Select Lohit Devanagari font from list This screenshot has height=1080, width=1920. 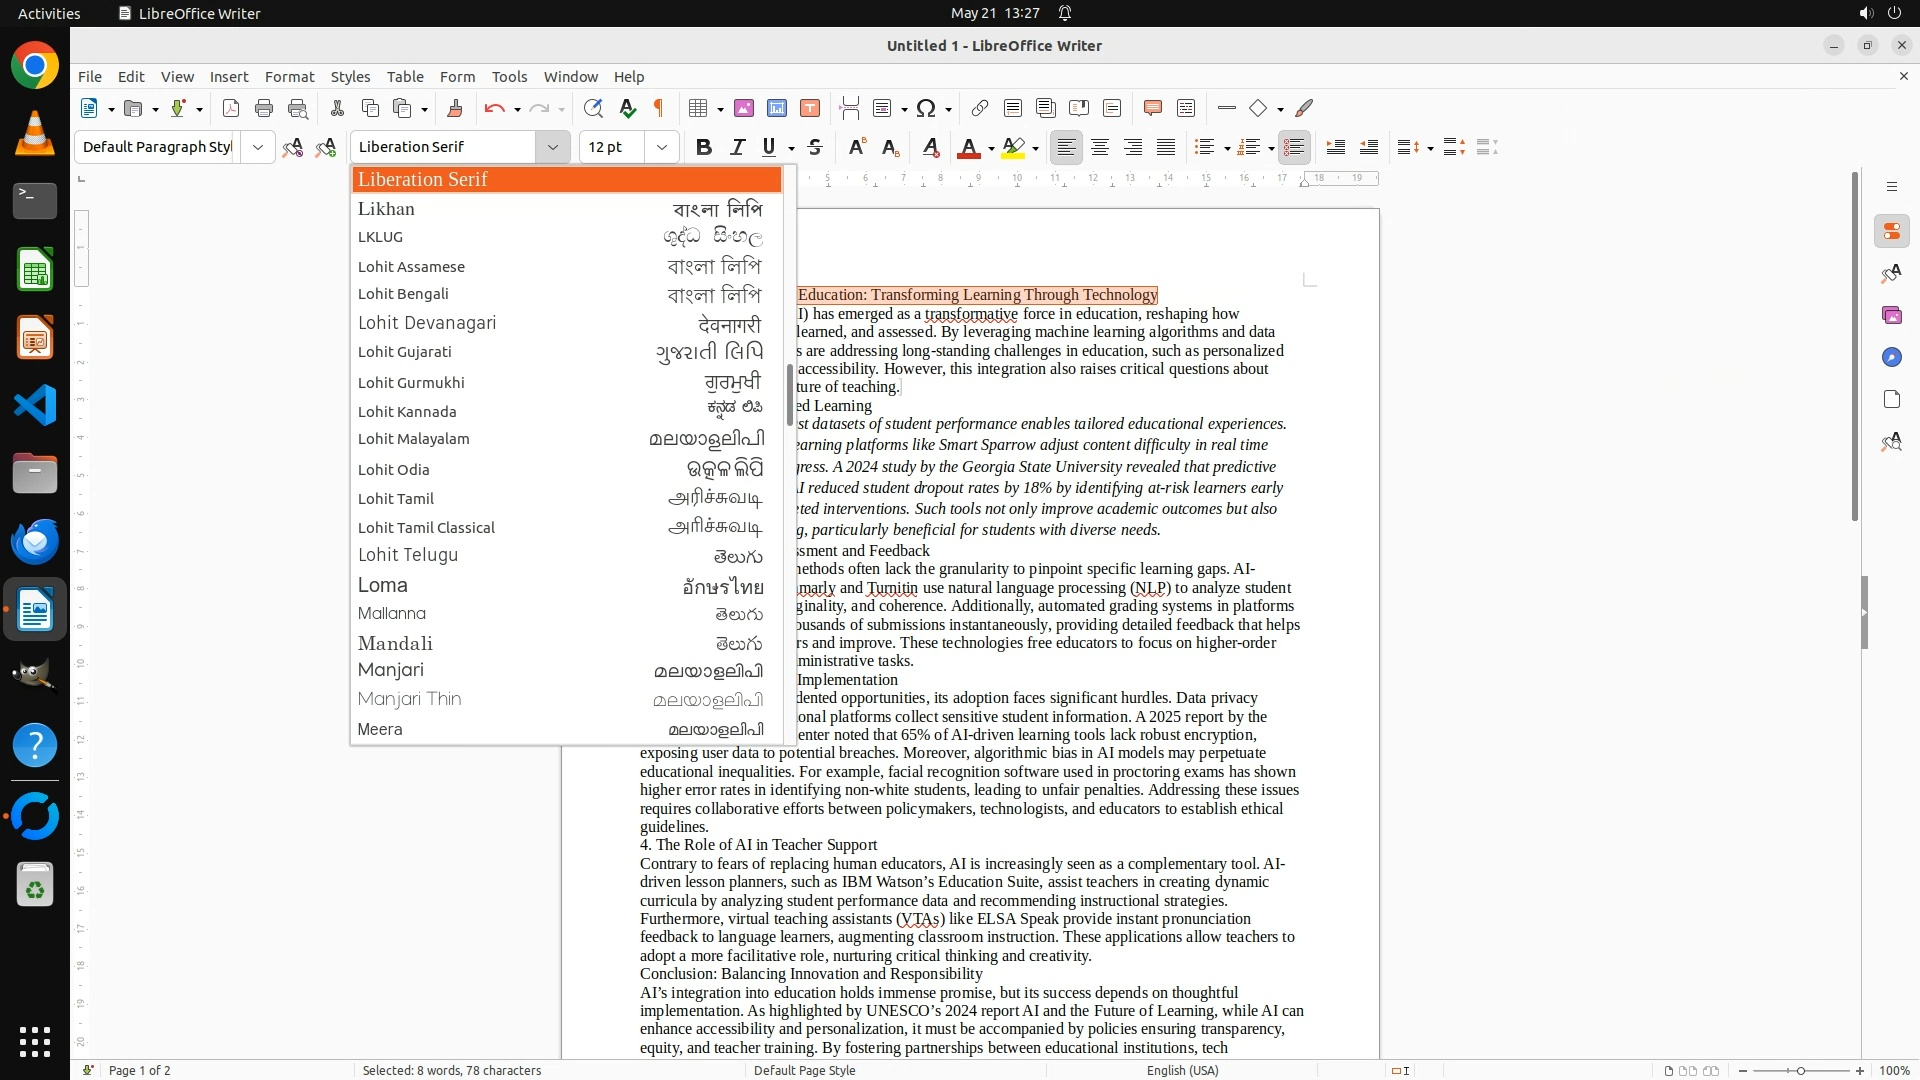pyautogui.click(x=427, y=323)
